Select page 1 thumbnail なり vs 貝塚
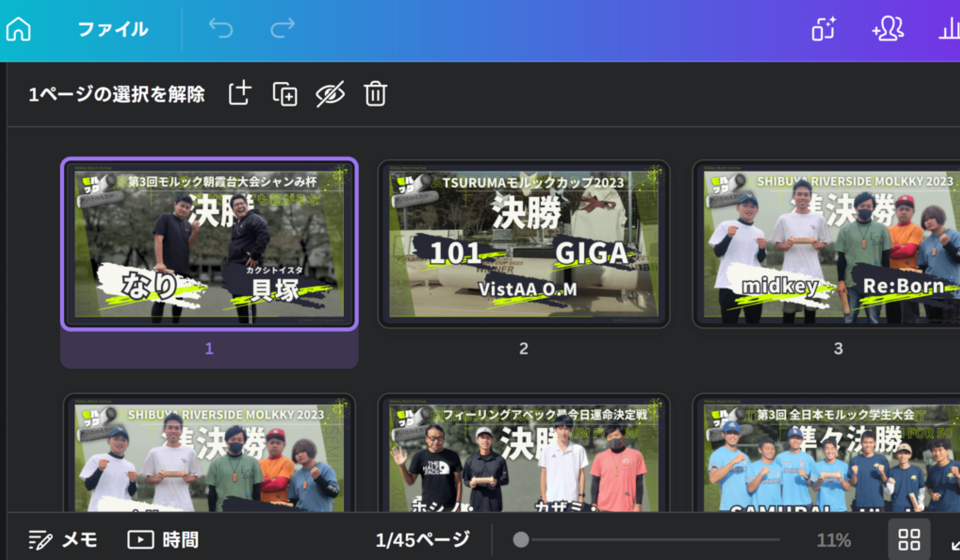The image size is (960, 560). 209,244
